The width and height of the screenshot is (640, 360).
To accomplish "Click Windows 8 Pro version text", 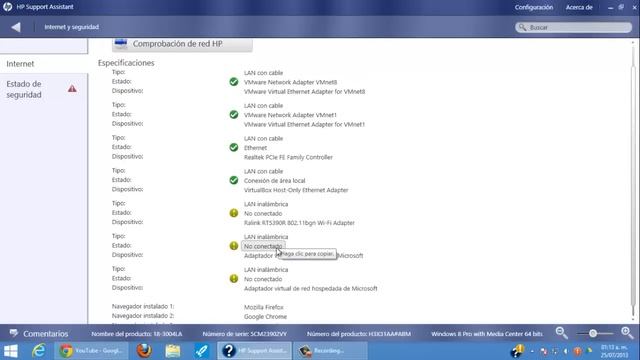I will tap(487, 334).
